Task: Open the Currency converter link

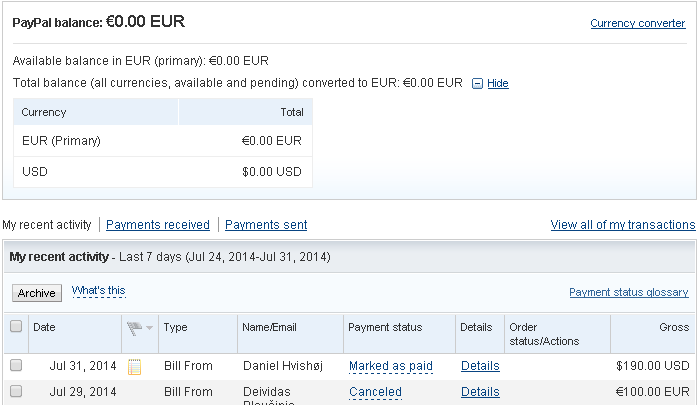Action: pos(638,23)
